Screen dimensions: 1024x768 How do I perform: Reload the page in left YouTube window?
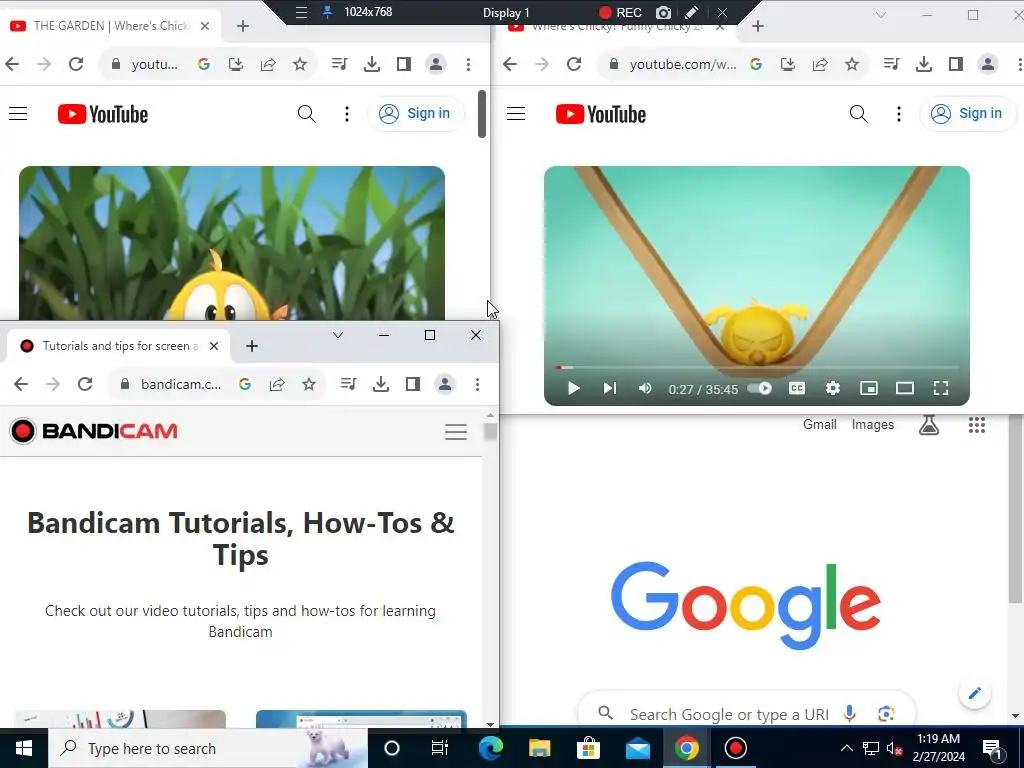[x=76, y=64]
